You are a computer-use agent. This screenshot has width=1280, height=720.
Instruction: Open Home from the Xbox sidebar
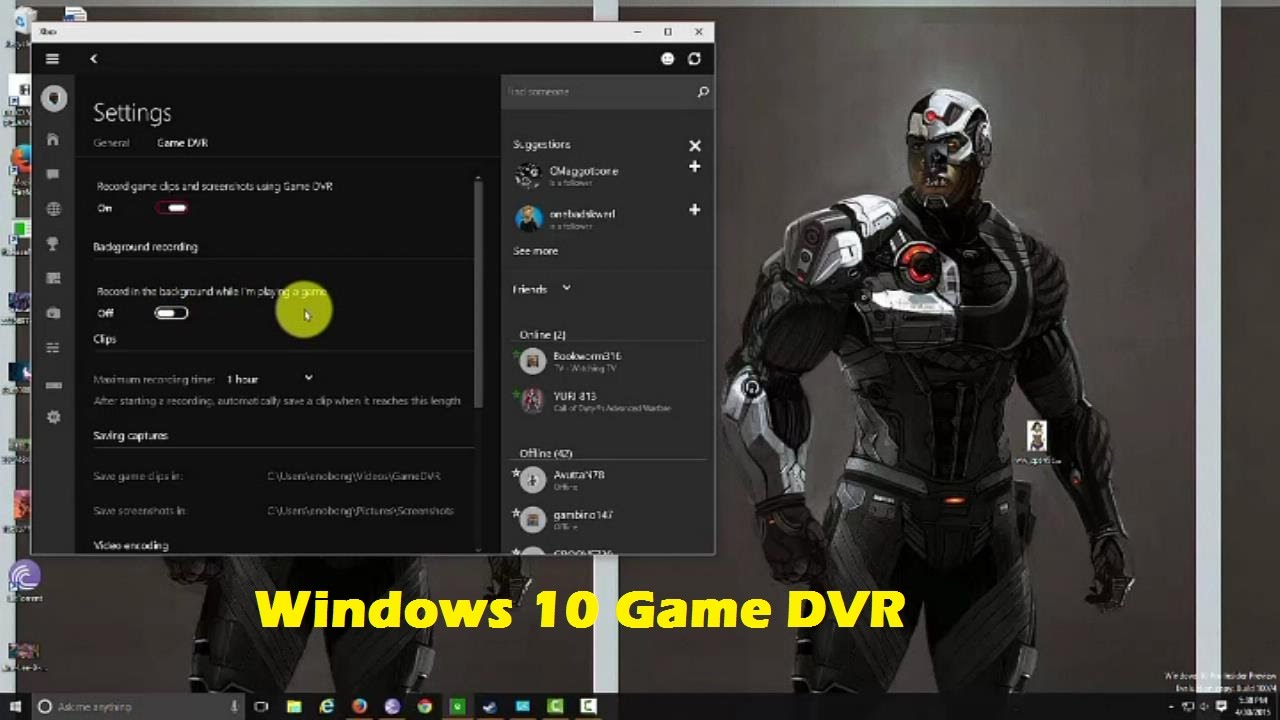click(54, 139)
